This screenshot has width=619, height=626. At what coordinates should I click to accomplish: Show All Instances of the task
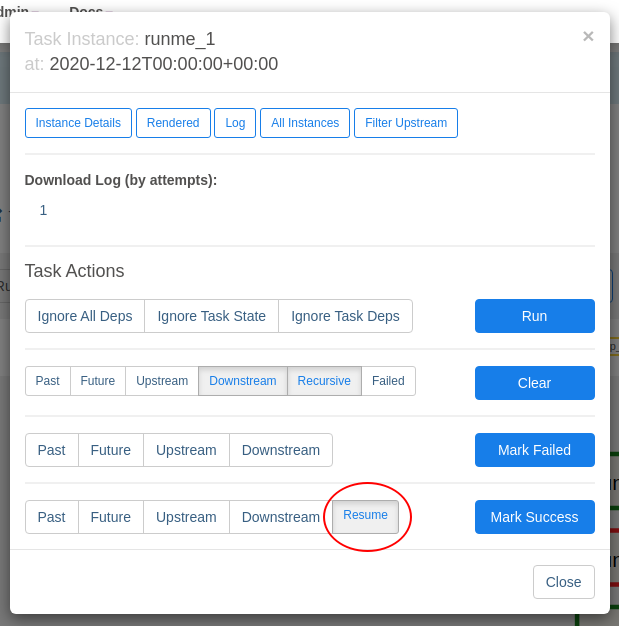click(305, 123)
